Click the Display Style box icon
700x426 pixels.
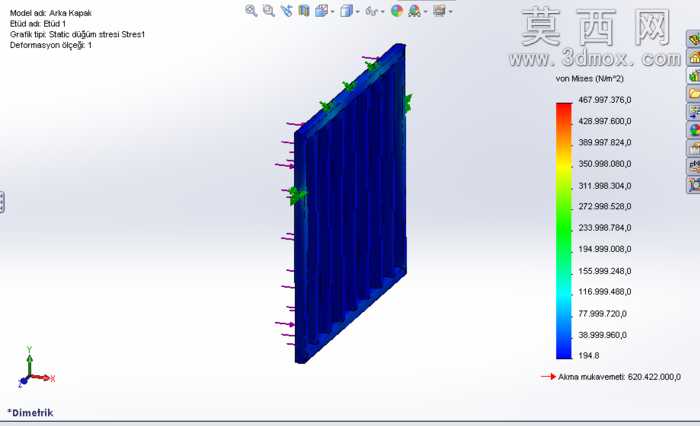(x=346, y=11)
